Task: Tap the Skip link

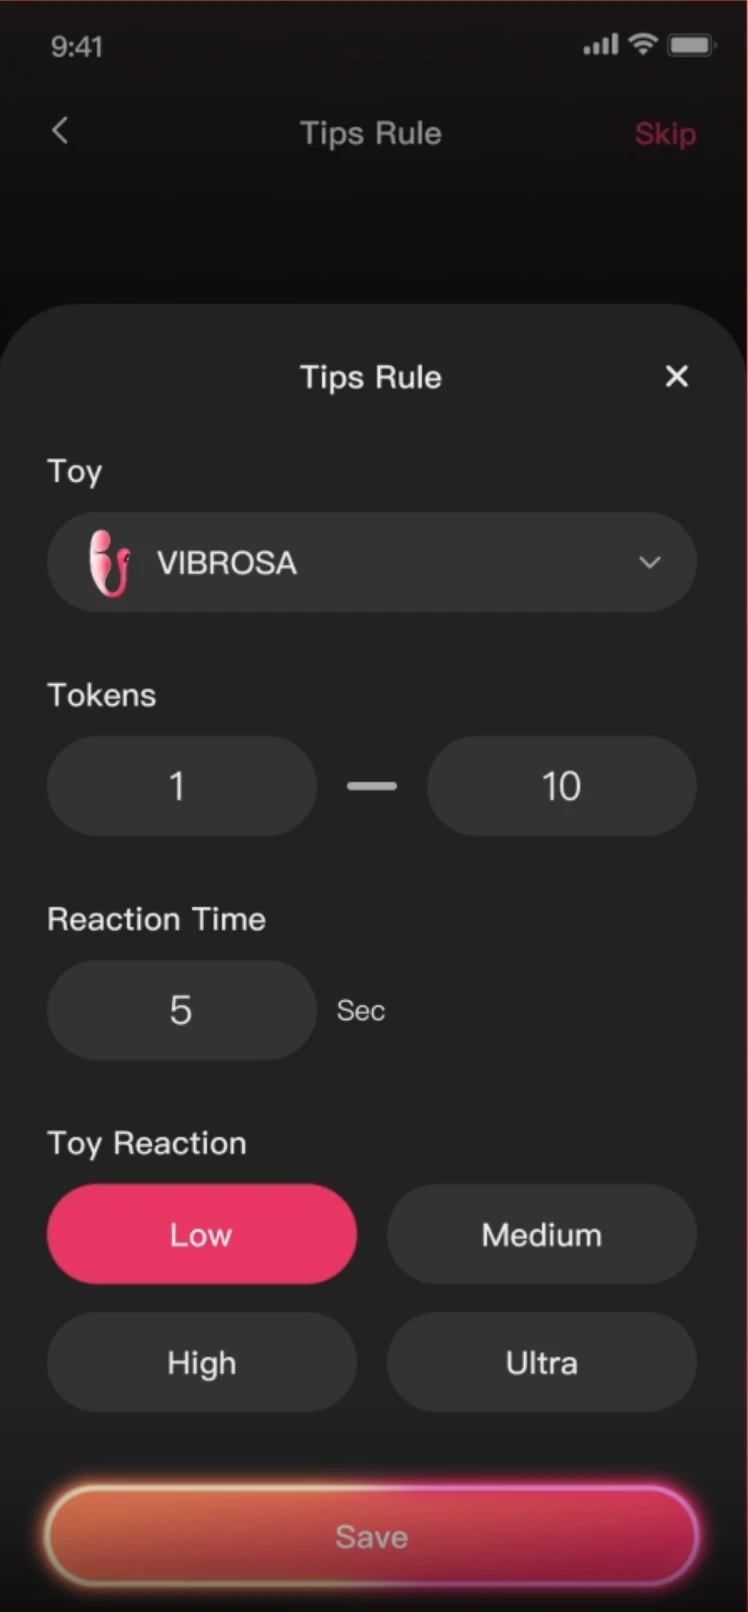Action: (x=665, y=134)
